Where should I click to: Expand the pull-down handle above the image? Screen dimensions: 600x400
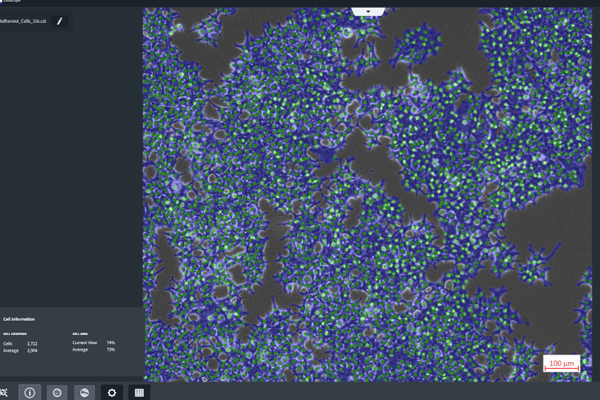[369, 11]
